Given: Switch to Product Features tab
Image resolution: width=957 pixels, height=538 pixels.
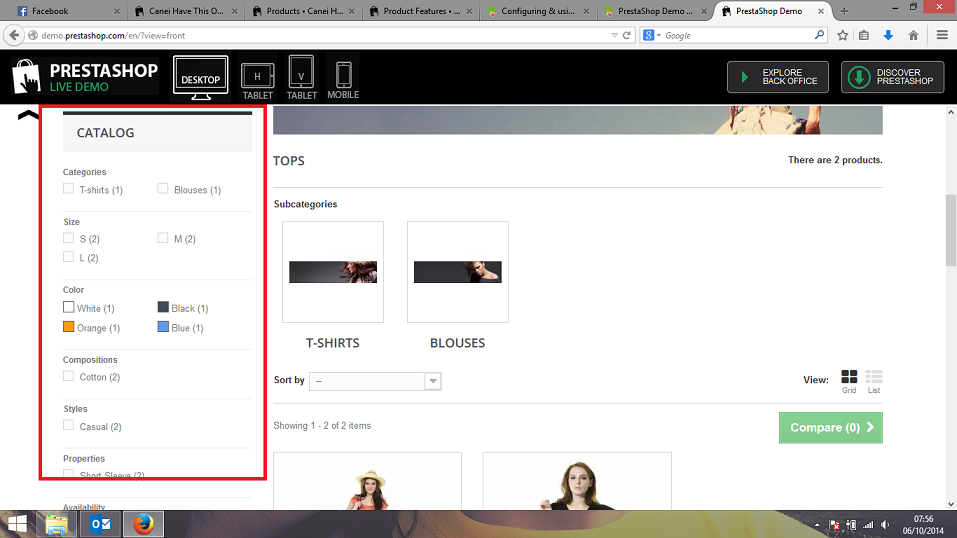Looking at the screenshot, I should pyautogui.click(x=421, y=11).
